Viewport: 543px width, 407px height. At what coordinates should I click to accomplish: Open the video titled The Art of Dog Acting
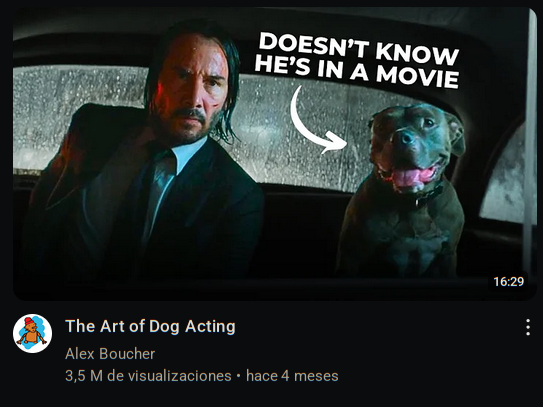click(150, 326)
